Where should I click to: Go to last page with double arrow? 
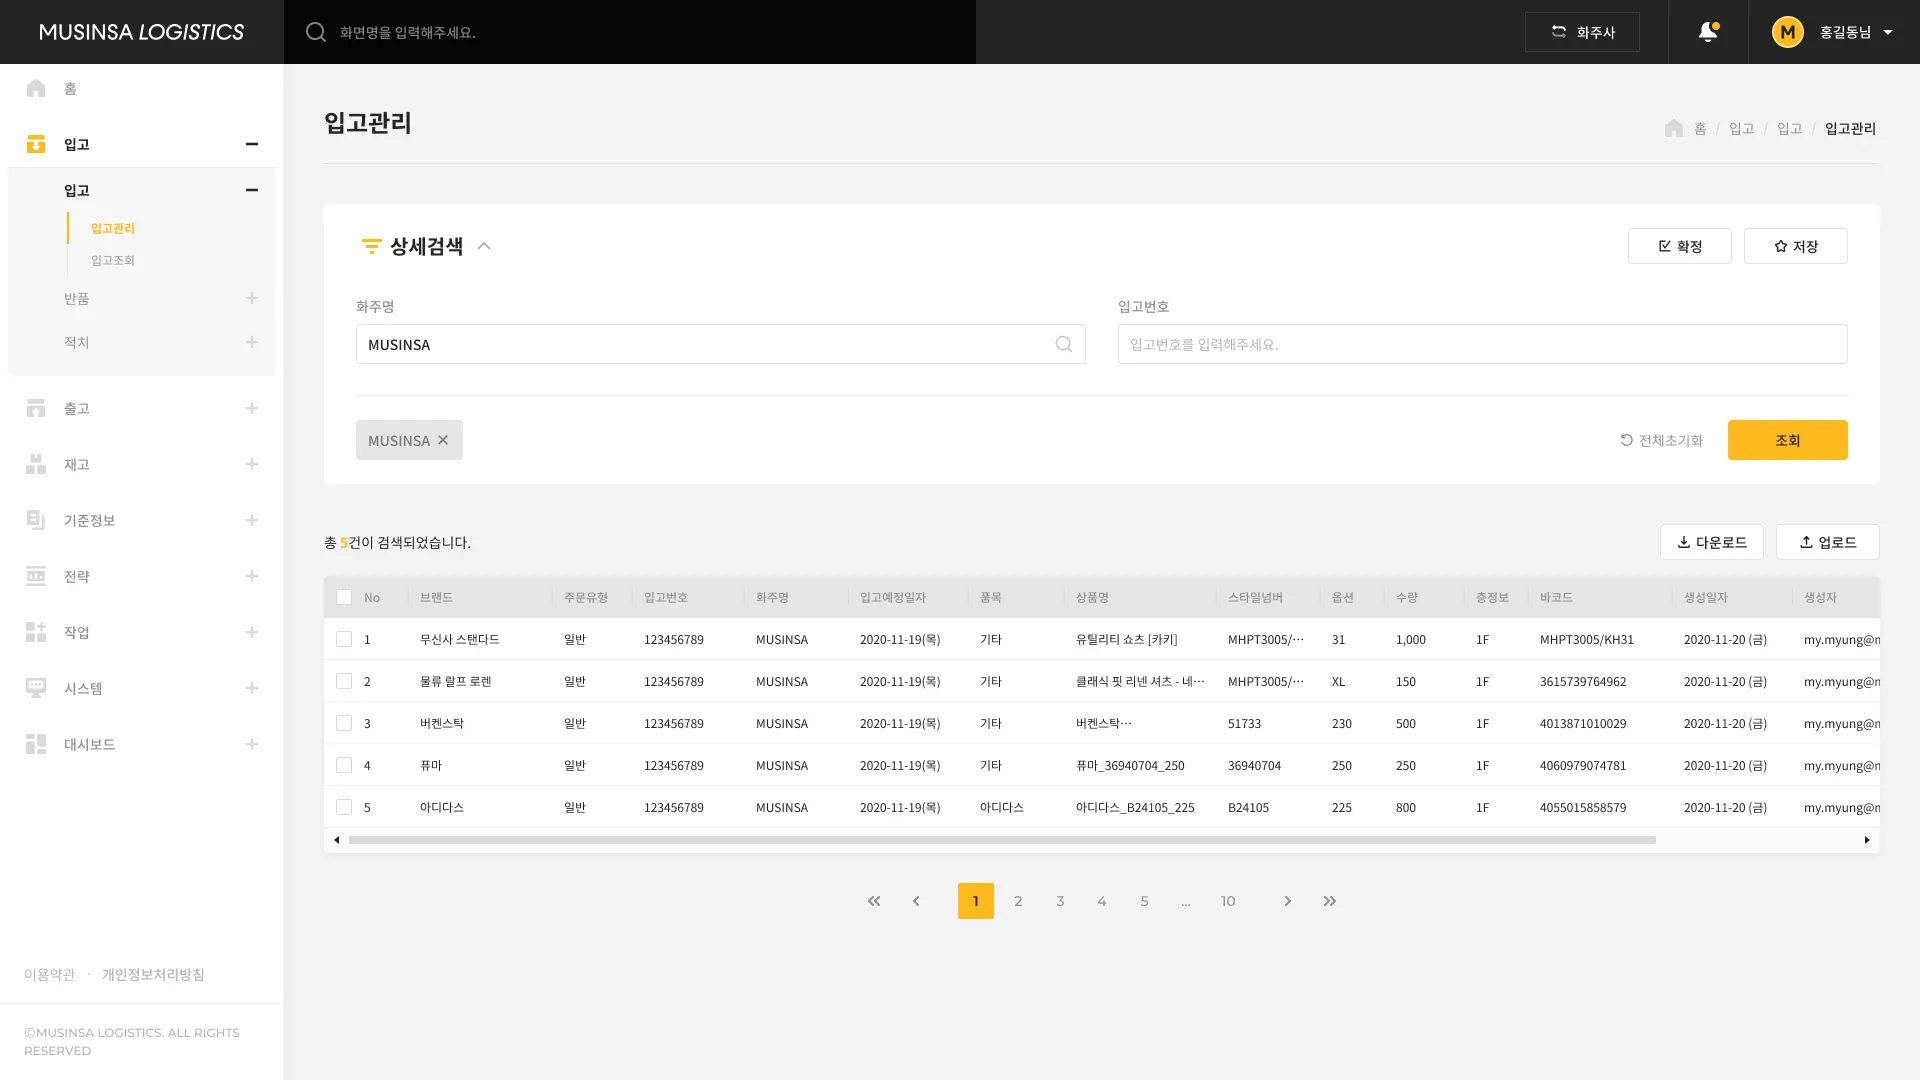(x=1329, y=901)
